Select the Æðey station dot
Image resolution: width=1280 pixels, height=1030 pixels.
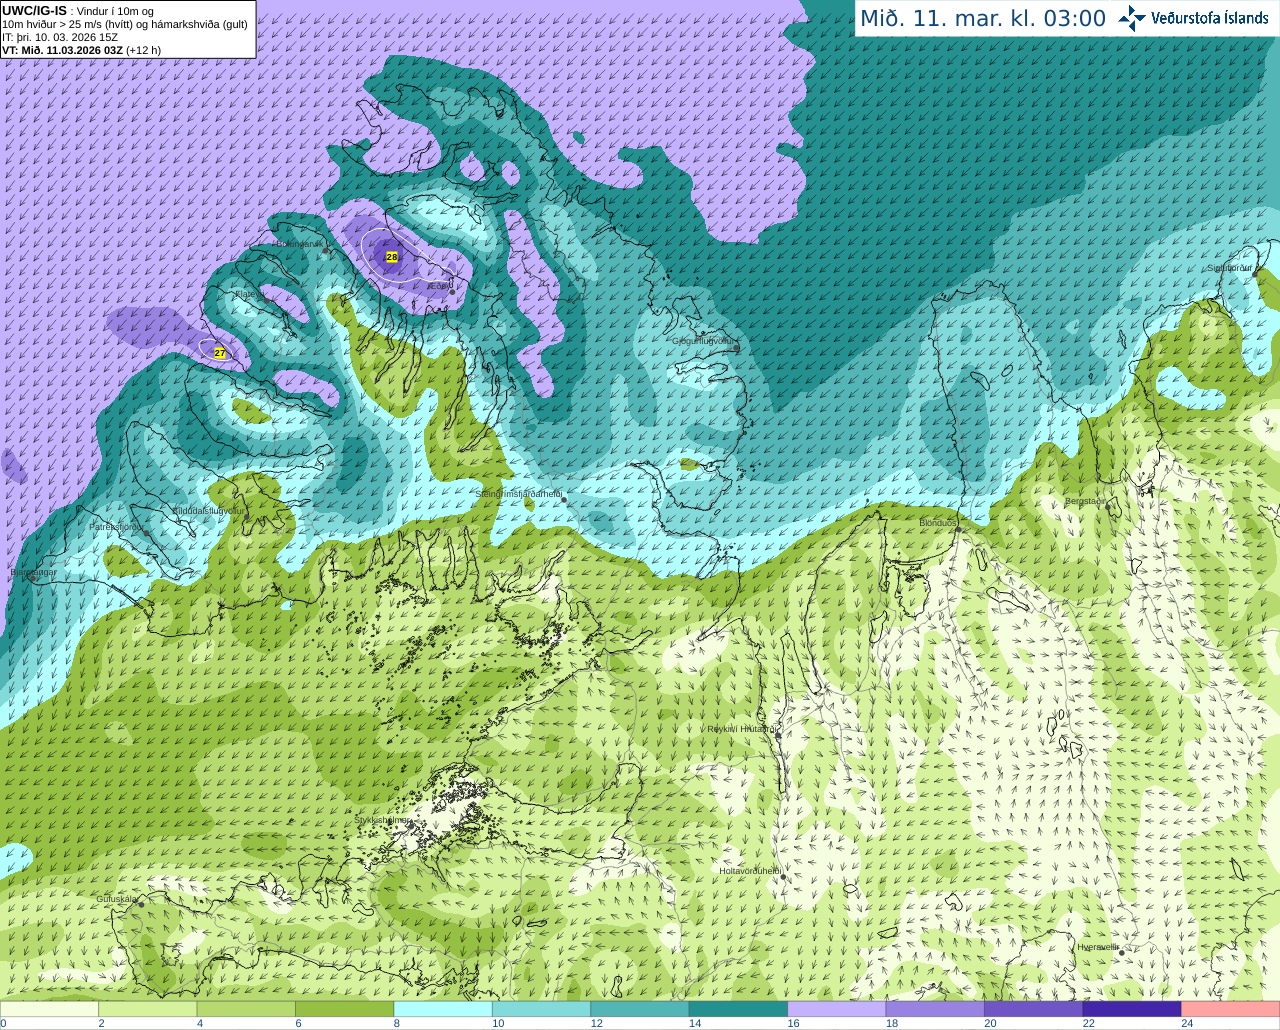tap(453, 292)
